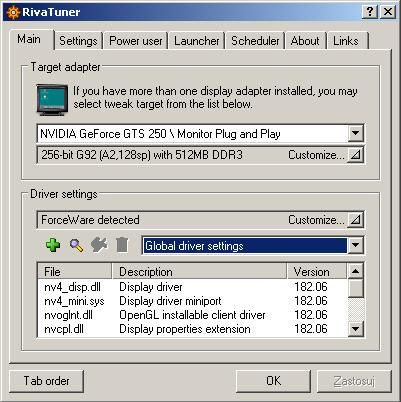Viewport: 401px width, 402px height.
Task: Expand the Global driver settings dropdown
Action: [x=355, y=246]
